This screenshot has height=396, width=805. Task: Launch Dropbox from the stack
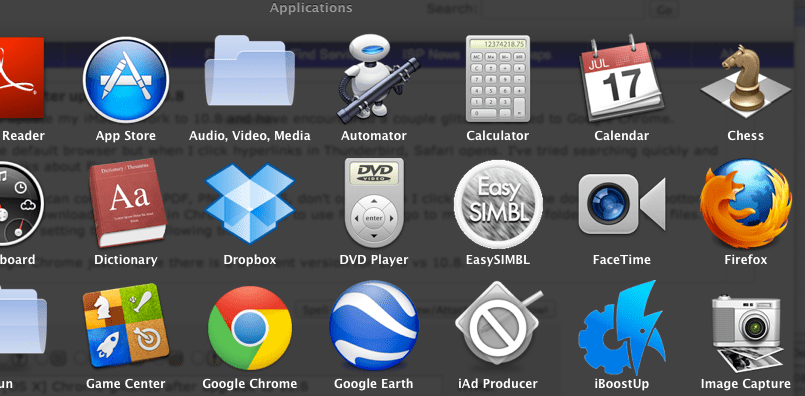coord(250,203)
